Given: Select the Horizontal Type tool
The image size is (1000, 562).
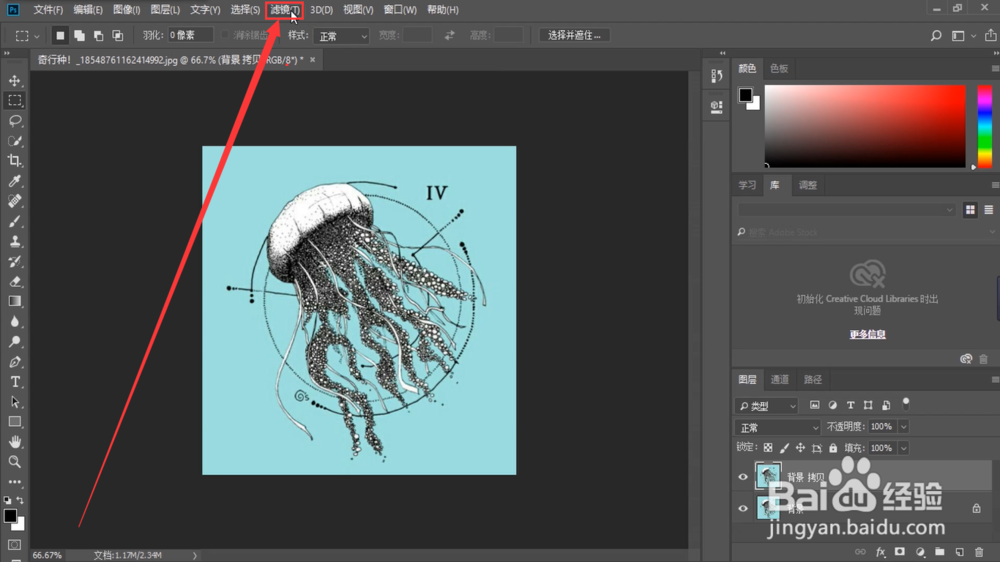Looking at the screenshot, I should [x=15, y=381].
